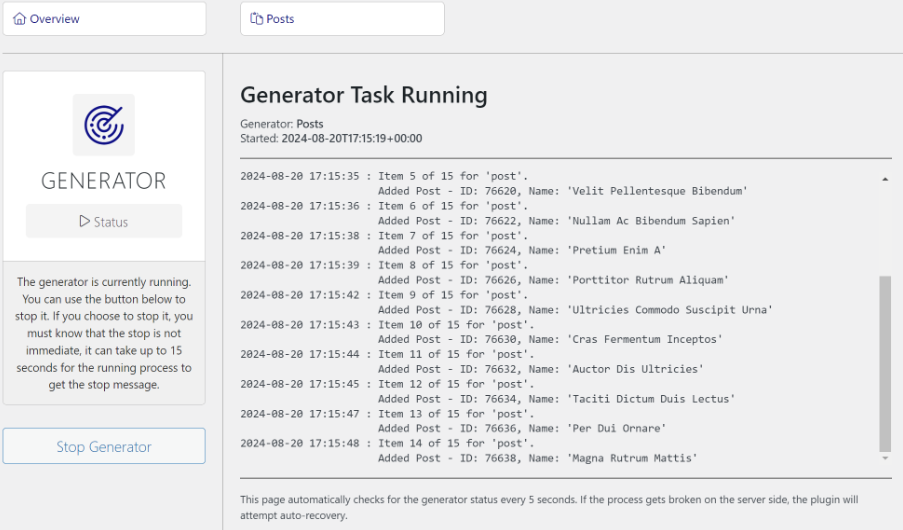Image resolution: width=903 pixels, height=530 pixels.
Task: Click the auto-check status footer note
Action: (549, 508)
